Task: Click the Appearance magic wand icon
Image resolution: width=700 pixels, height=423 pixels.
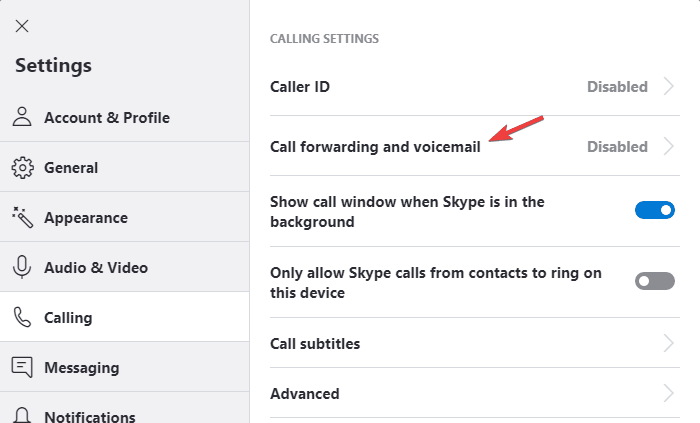Action: pos(22,217)
